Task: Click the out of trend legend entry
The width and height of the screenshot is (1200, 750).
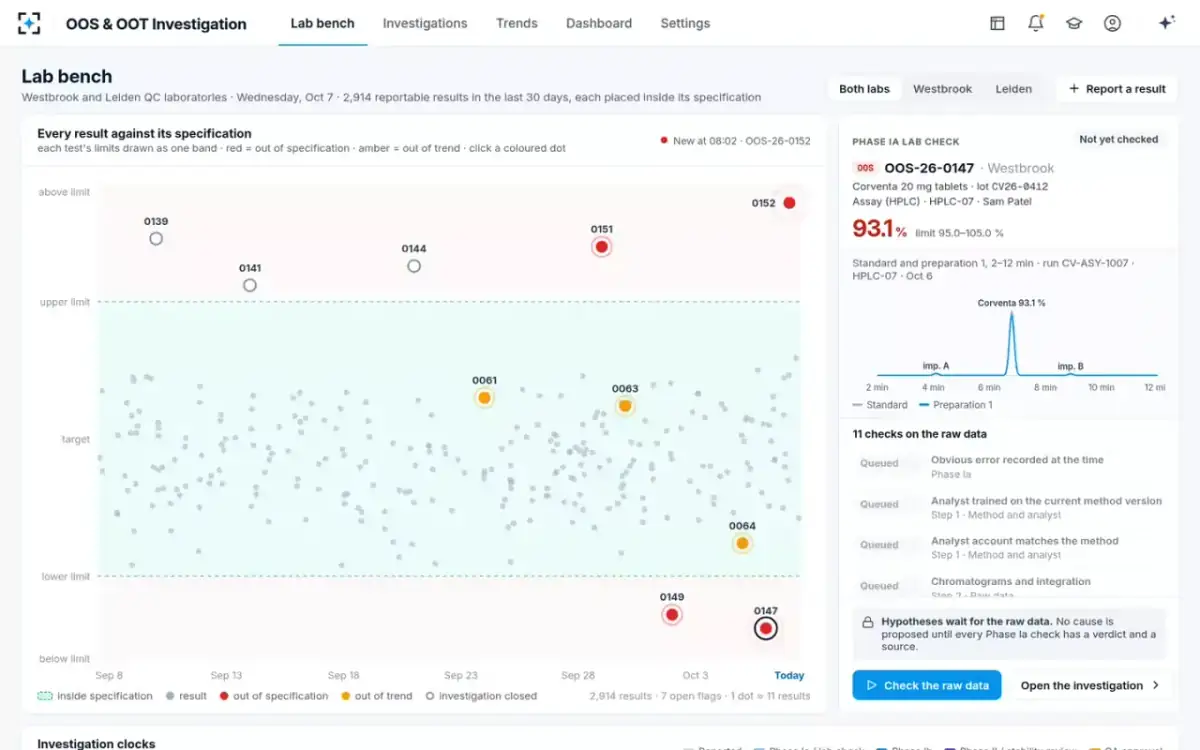Action: (376, 696)
